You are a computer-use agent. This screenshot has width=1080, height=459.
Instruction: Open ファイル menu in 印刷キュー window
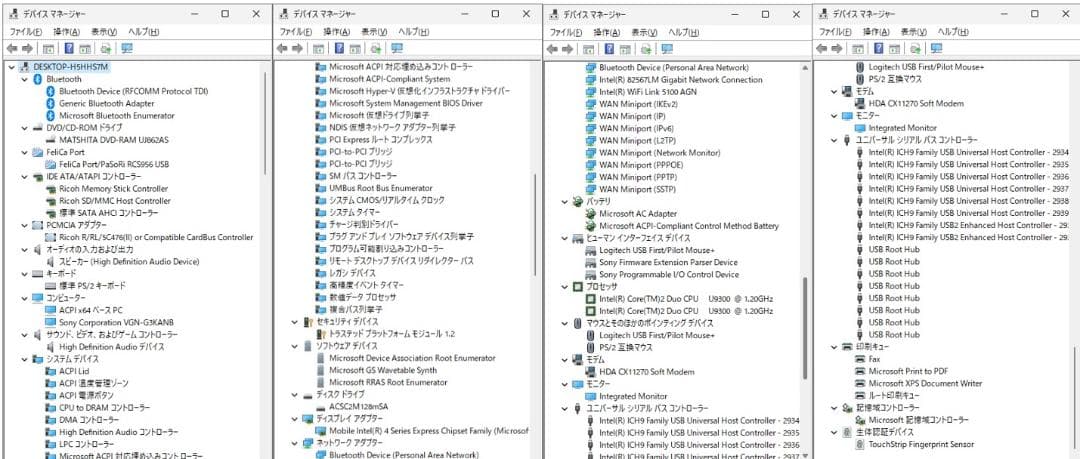coord(835,32)
